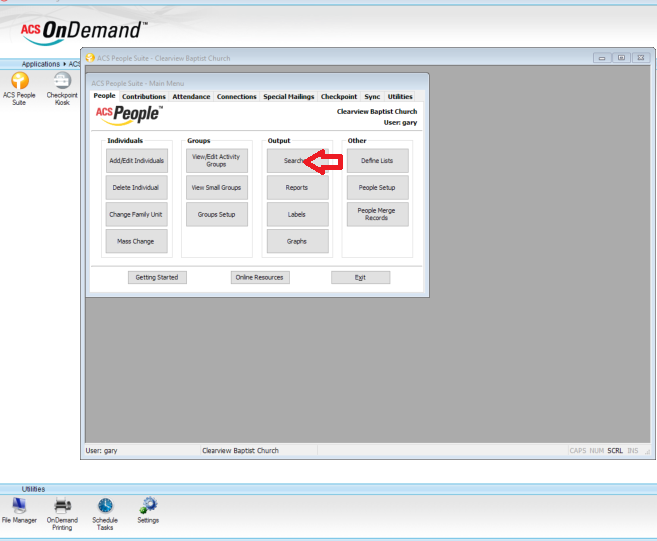Image resolution: width=657 pixels, height=541 pixels.
Task: Switch to the Sync tab
Action: (x=372, y=96)
